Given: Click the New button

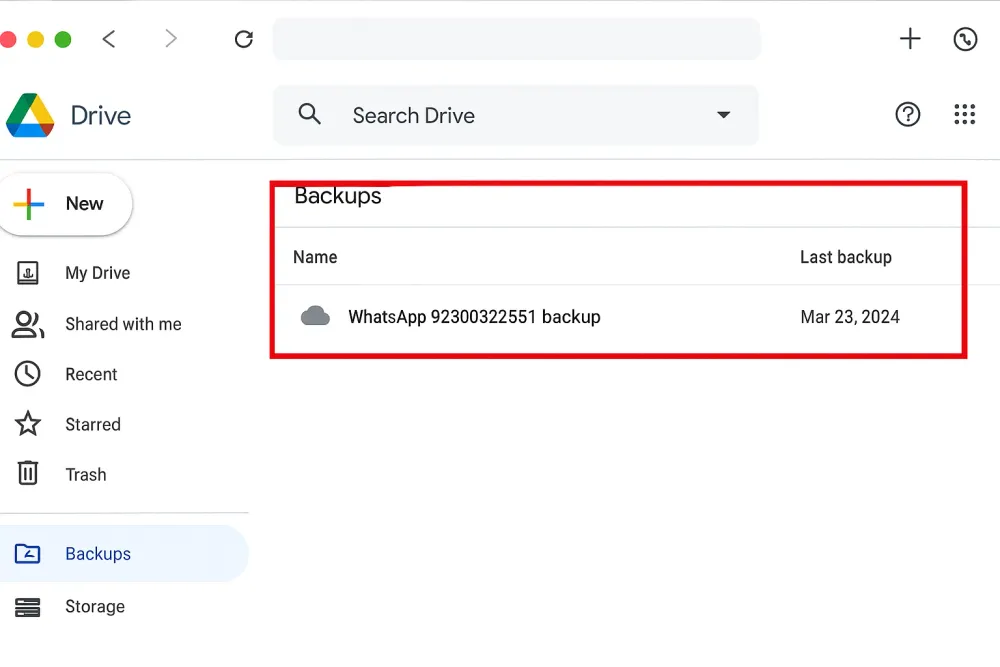Looking at the screenshot, I should (x=66, y=204).
